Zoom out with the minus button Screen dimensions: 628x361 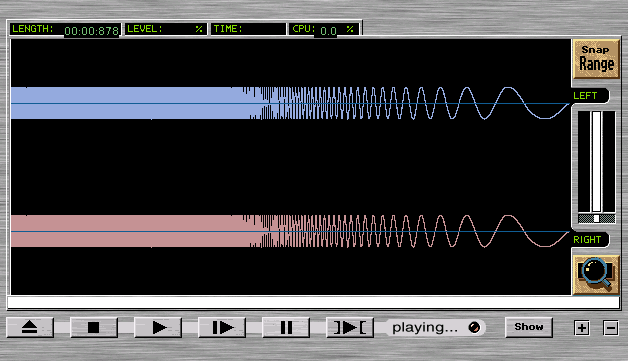click(x=611, y=328)
